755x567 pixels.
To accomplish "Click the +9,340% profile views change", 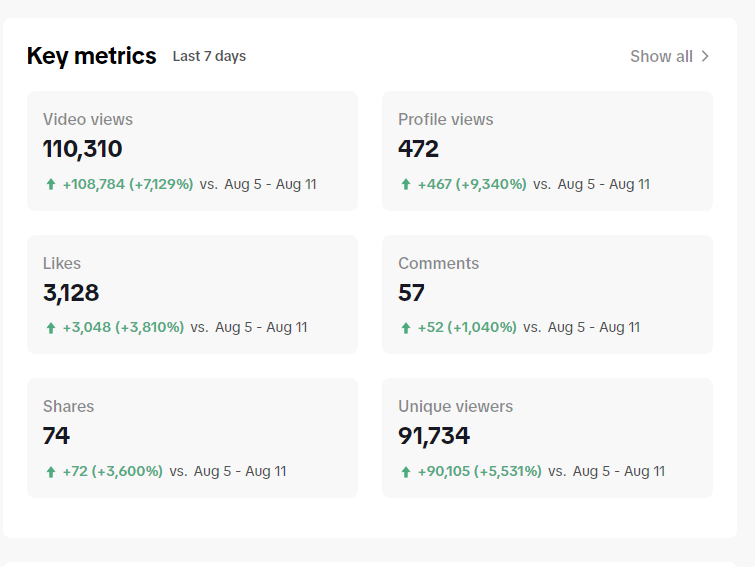I will 491,184.
